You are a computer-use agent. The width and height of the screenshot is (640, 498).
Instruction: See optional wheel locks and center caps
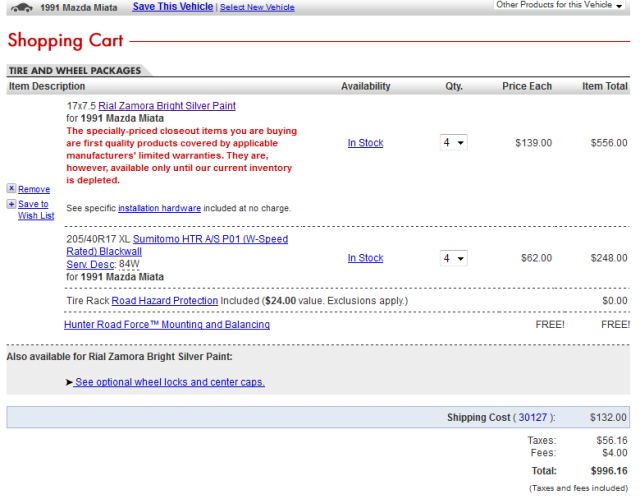(x=169, y=382)
